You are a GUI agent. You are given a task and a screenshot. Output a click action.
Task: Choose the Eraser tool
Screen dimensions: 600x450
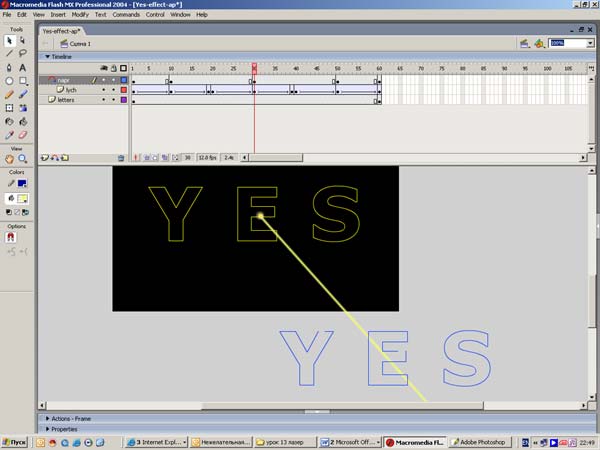pyautogui.click(x=23, y=135)
